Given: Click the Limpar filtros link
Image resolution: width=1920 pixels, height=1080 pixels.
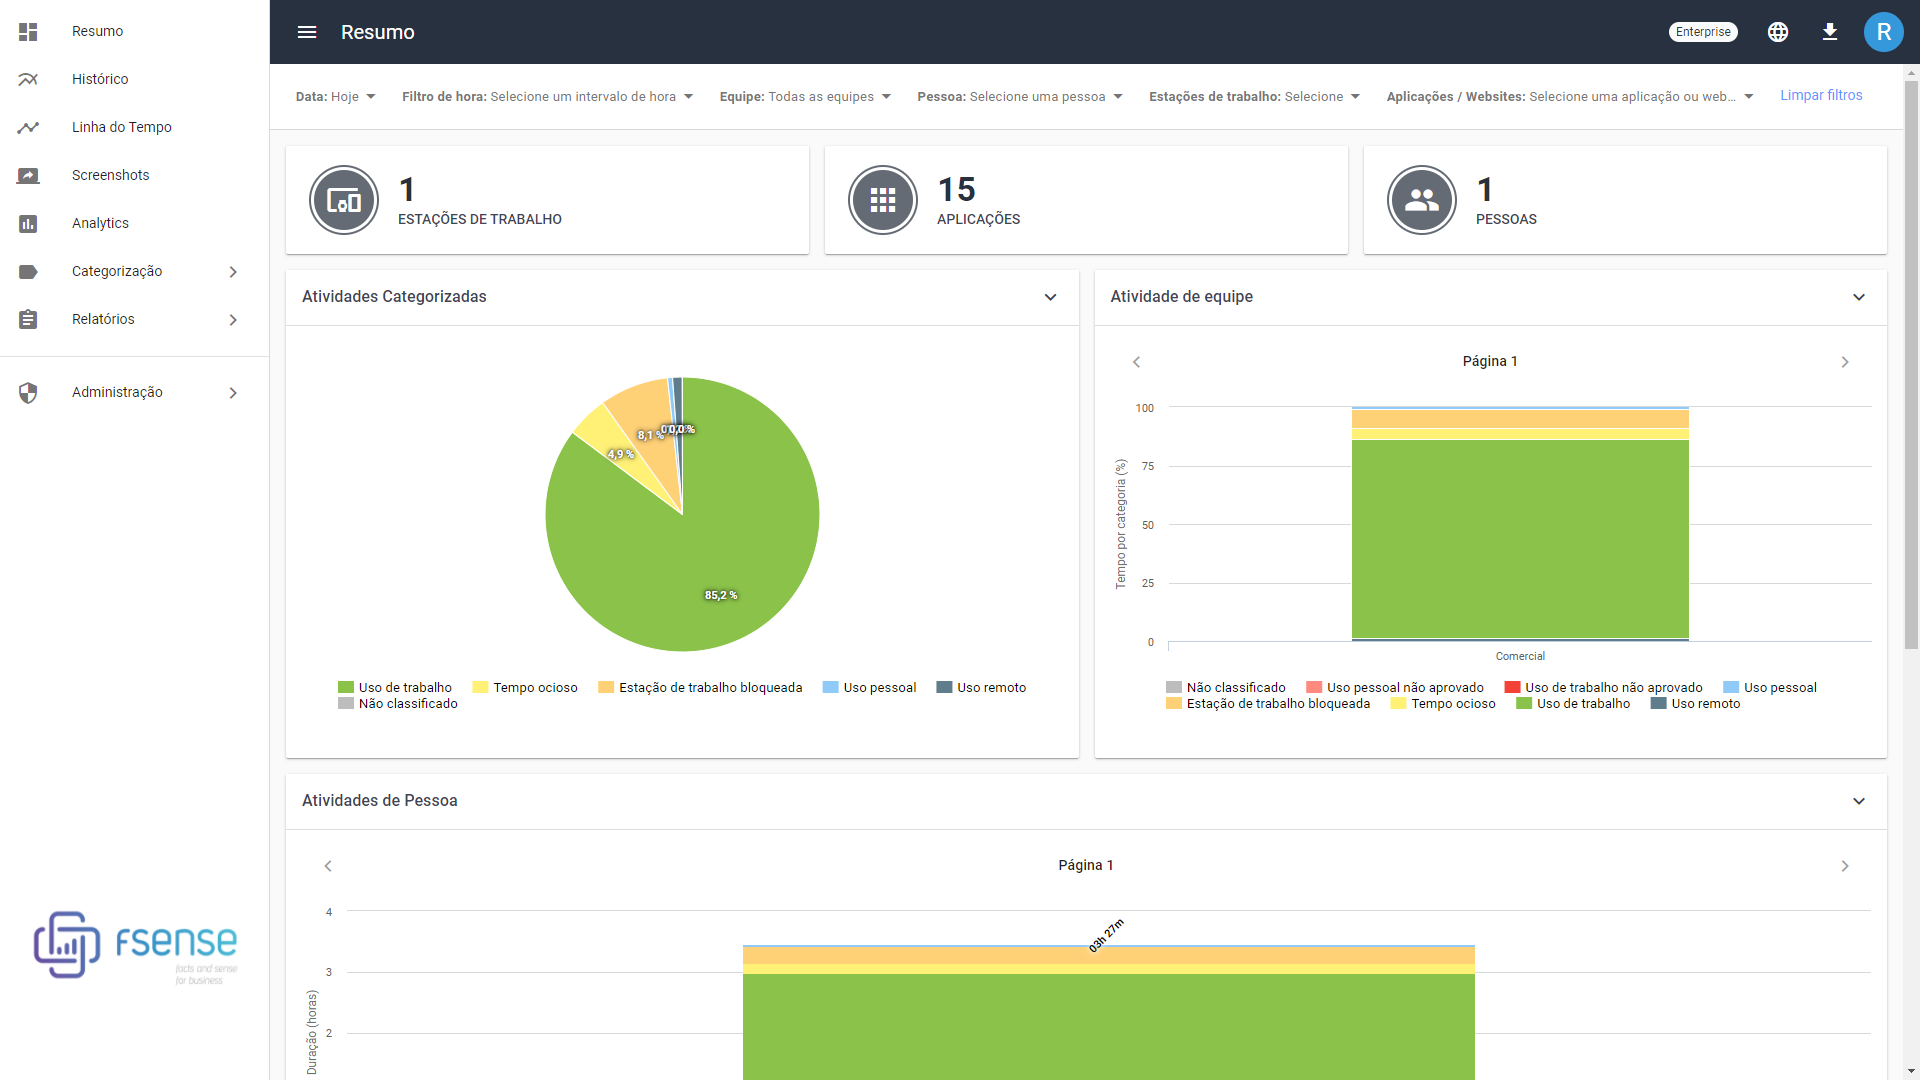Looking at the screenshot, I should 1821,95.
